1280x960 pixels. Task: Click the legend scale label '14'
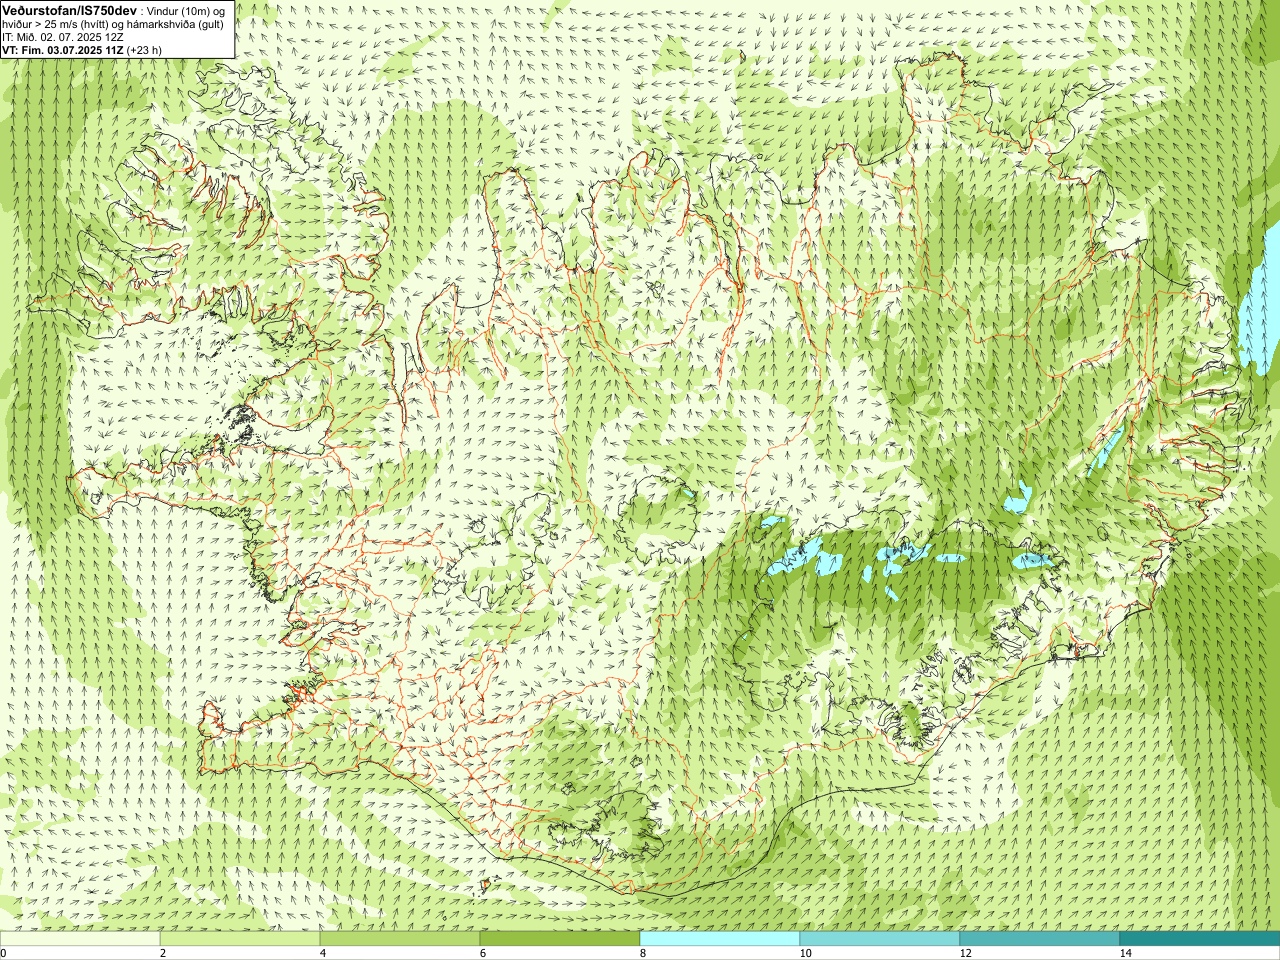(1125, 953)
